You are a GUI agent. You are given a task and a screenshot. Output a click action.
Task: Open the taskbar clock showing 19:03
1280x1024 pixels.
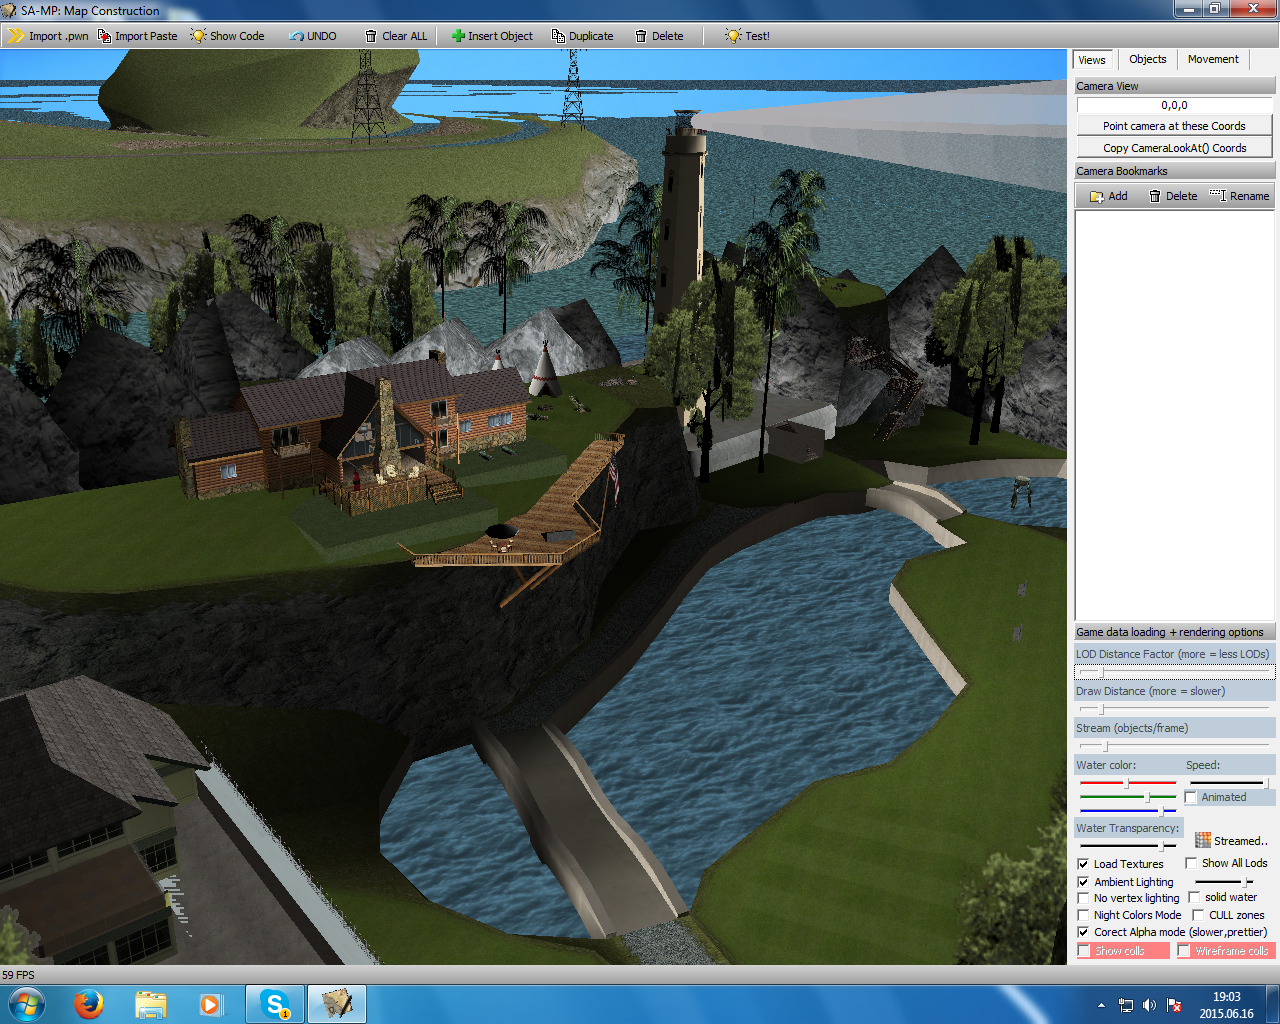point(1226,1005)
